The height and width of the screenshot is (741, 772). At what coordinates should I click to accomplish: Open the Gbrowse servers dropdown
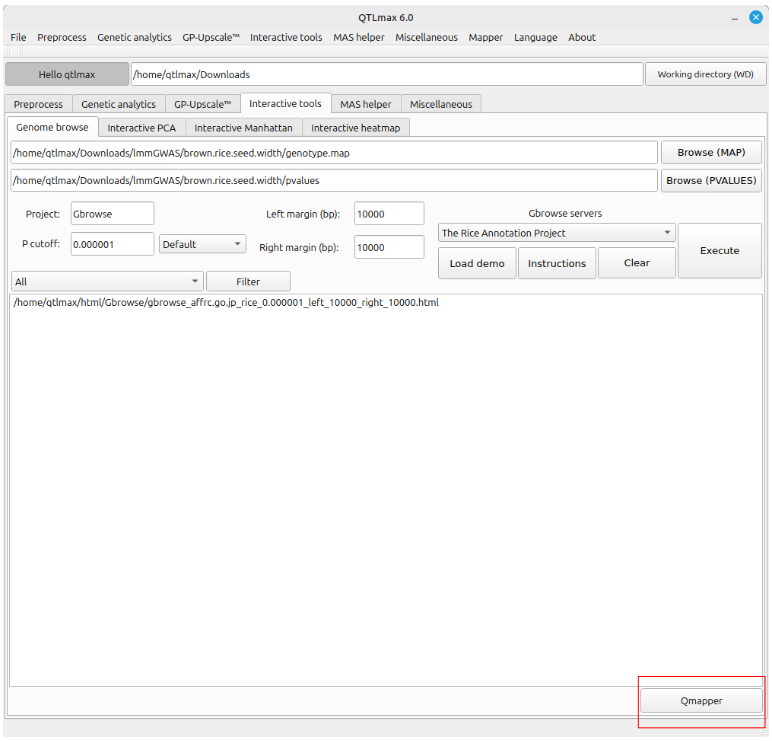(x=556, y=233)
